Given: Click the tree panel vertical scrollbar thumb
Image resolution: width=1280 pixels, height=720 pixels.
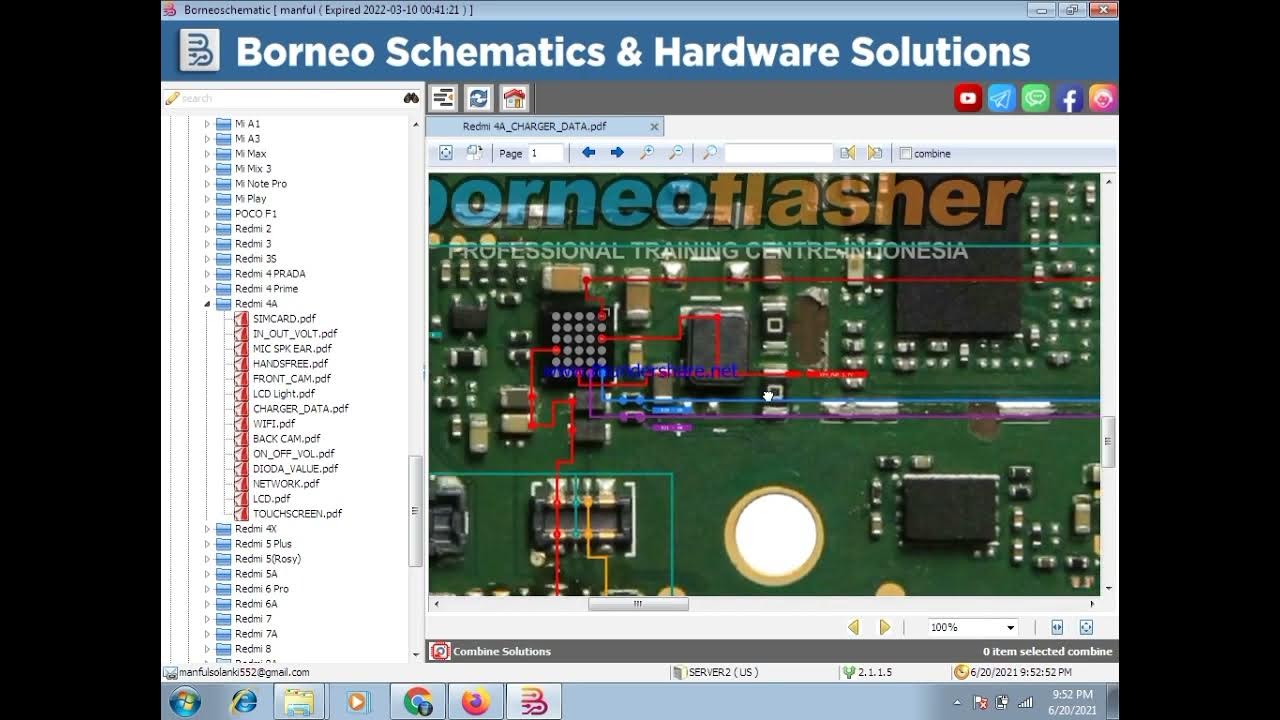Looking at the screenshot, I should (x=416, y=511).
